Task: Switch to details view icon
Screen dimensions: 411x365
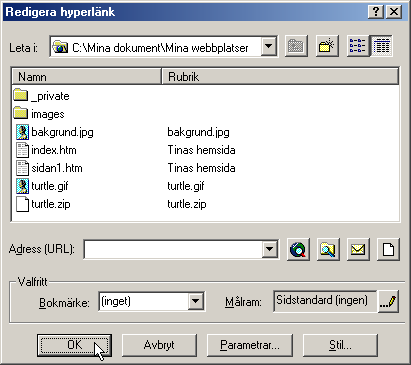Action: 381,46
